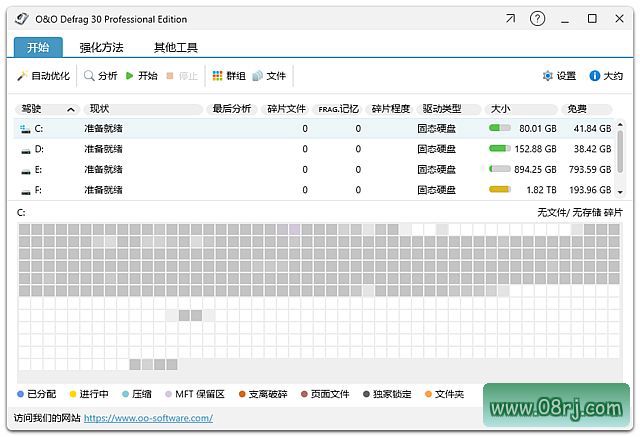The height and width of the screenshot is (437, 640).
Task: Click the 碎片程度 column header
Action: coord(391,109)
